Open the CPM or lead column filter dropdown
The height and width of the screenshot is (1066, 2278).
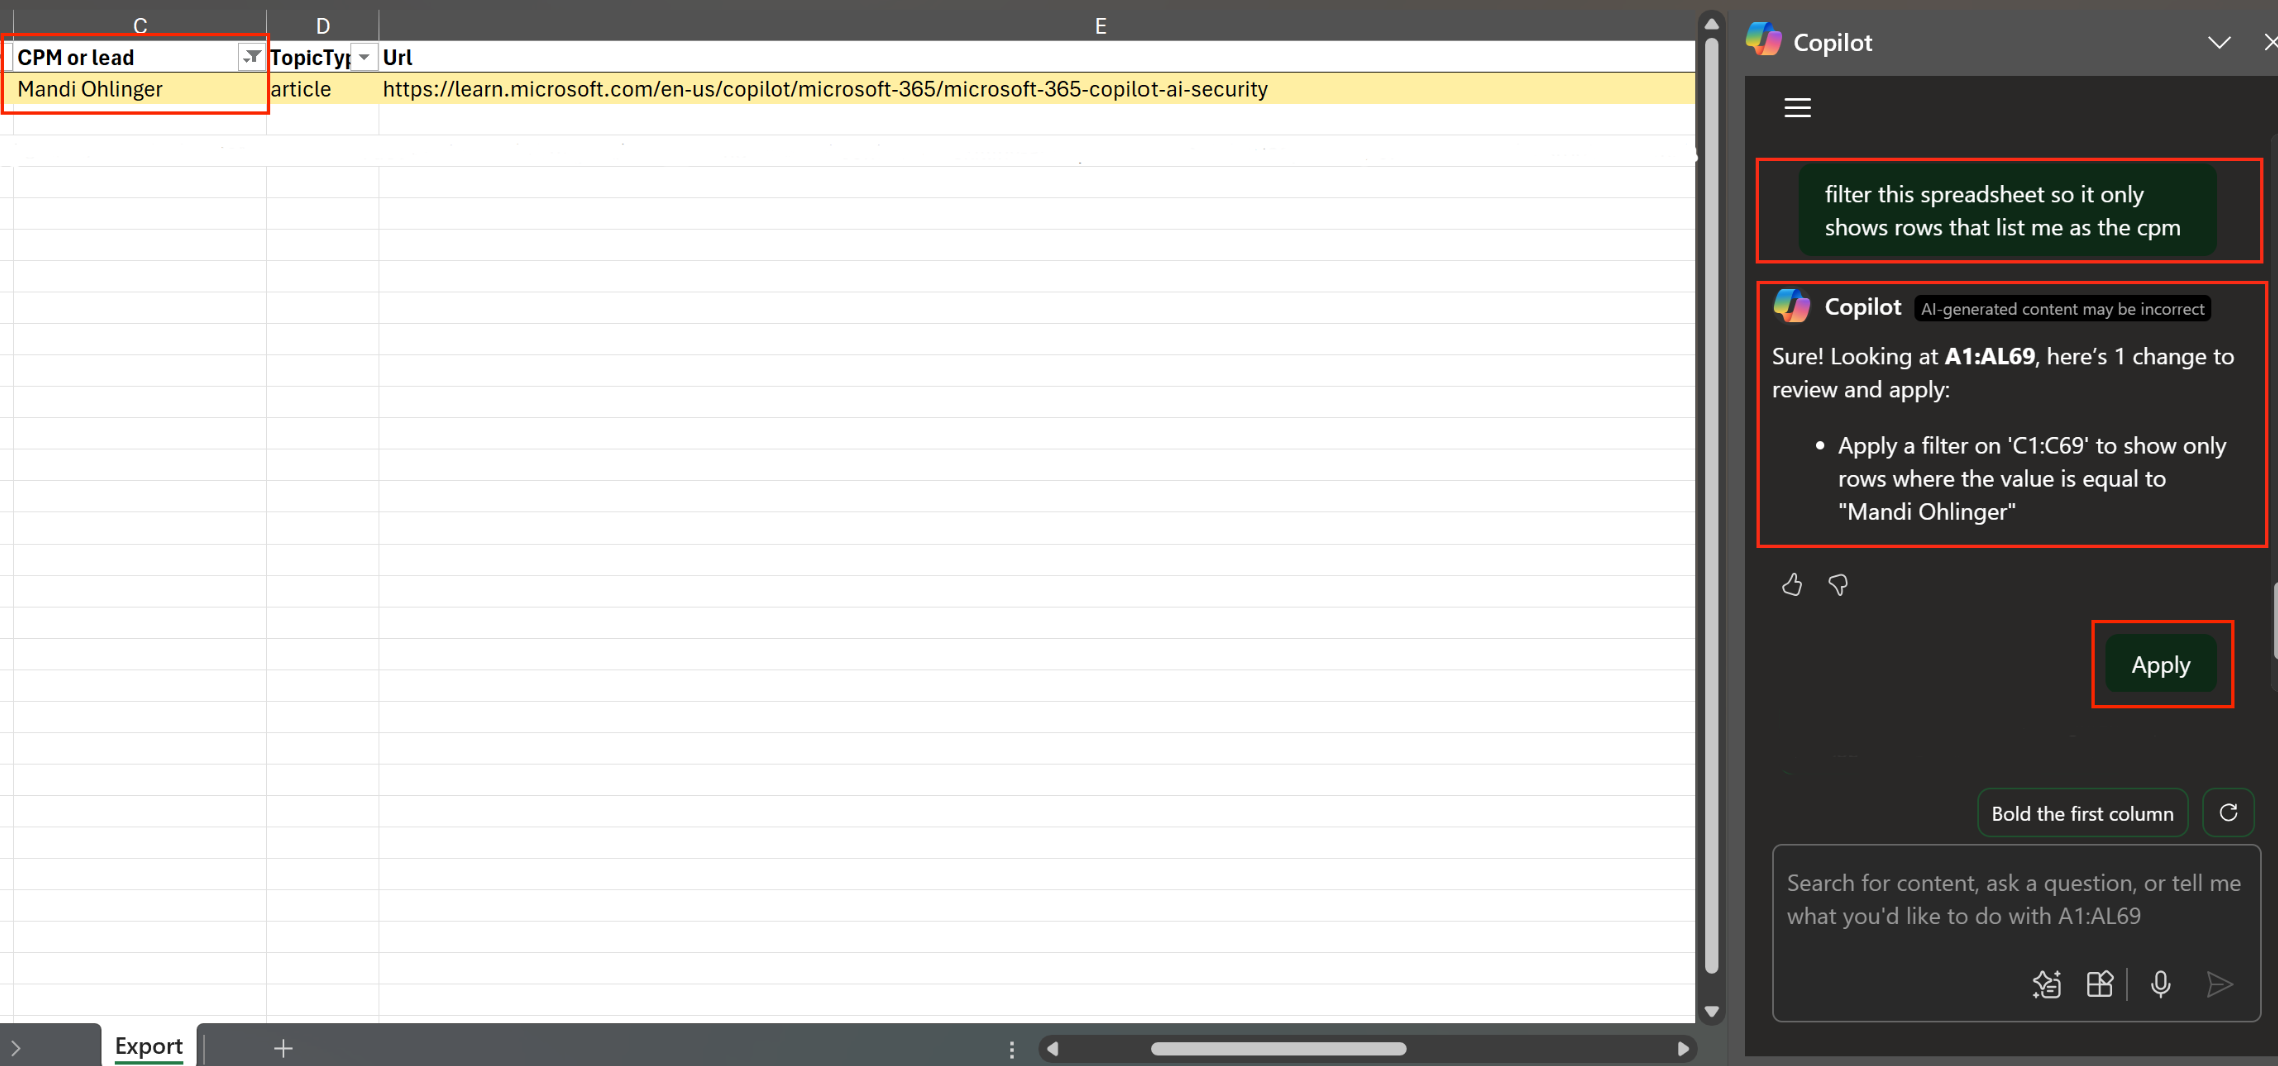[x=252, y=57]
